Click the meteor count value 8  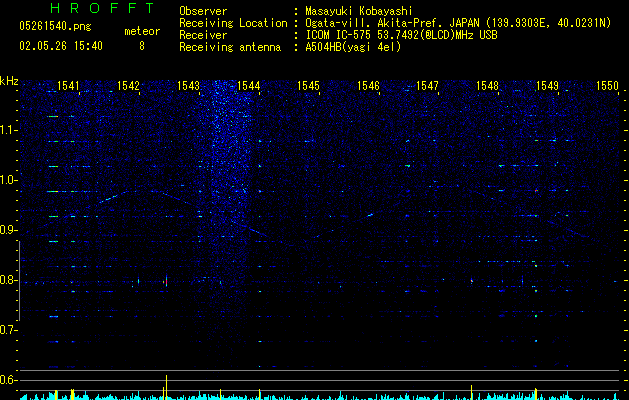coord(142,46)
